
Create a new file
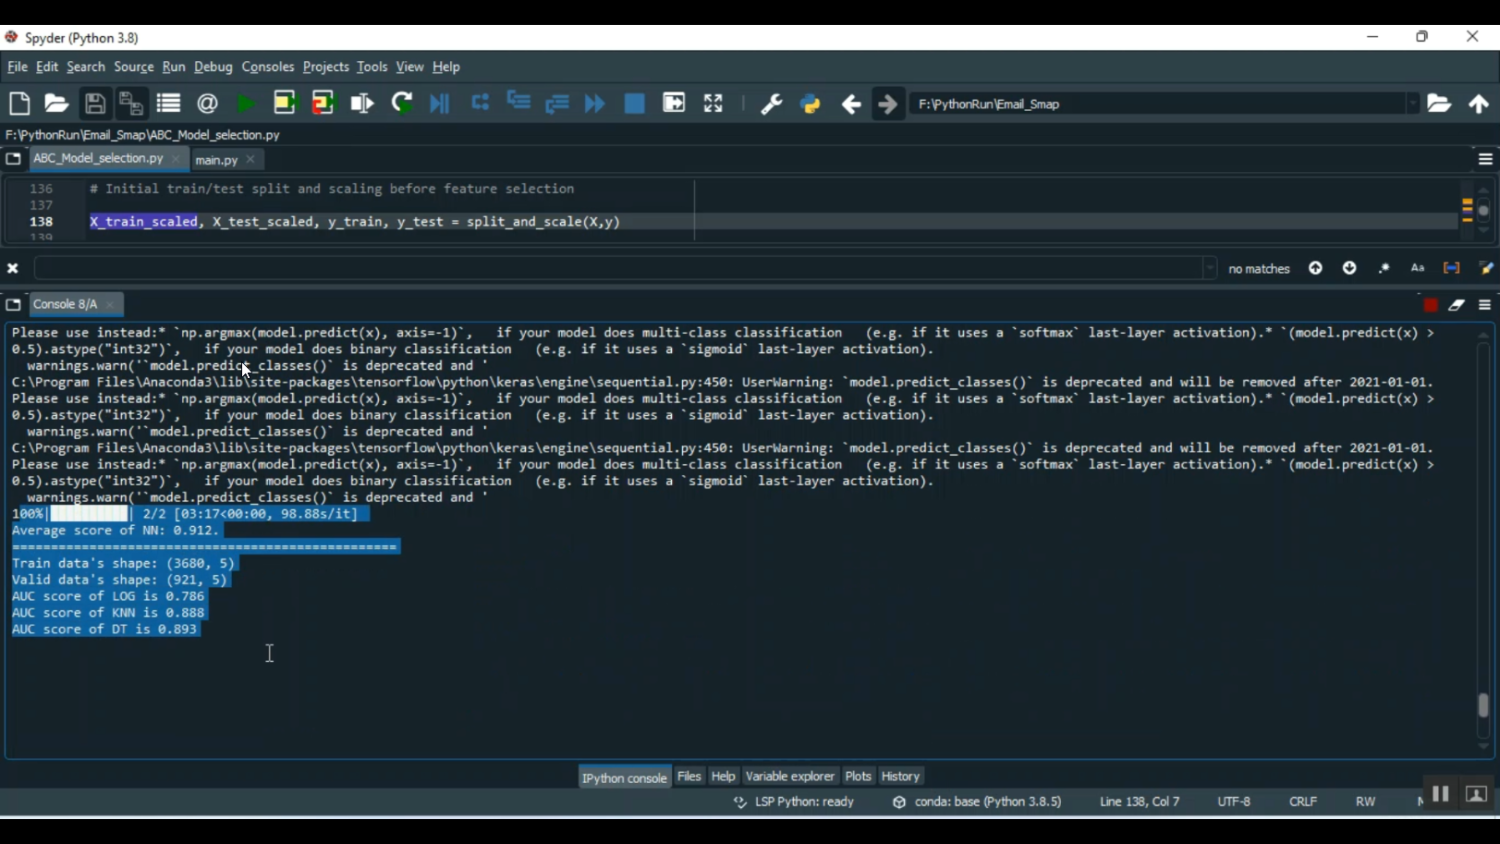pos(19,104)
